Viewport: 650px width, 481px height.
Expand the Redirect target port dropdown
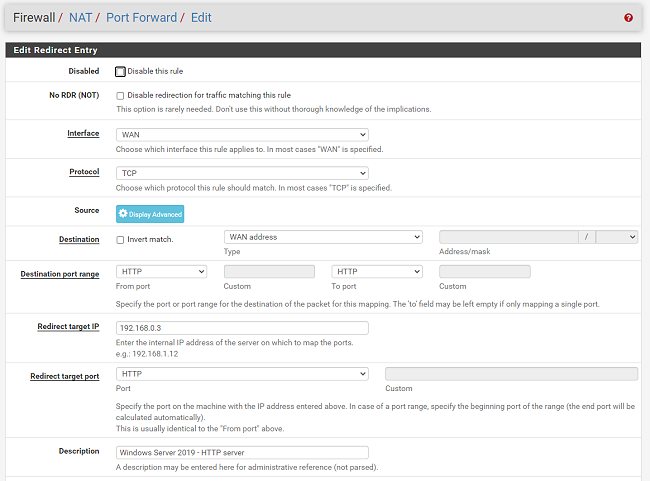[x=242, y=374]
